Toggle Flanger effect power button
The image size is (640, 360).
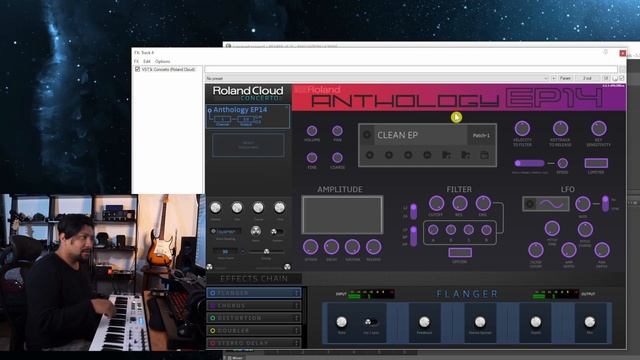click(212, 293)
